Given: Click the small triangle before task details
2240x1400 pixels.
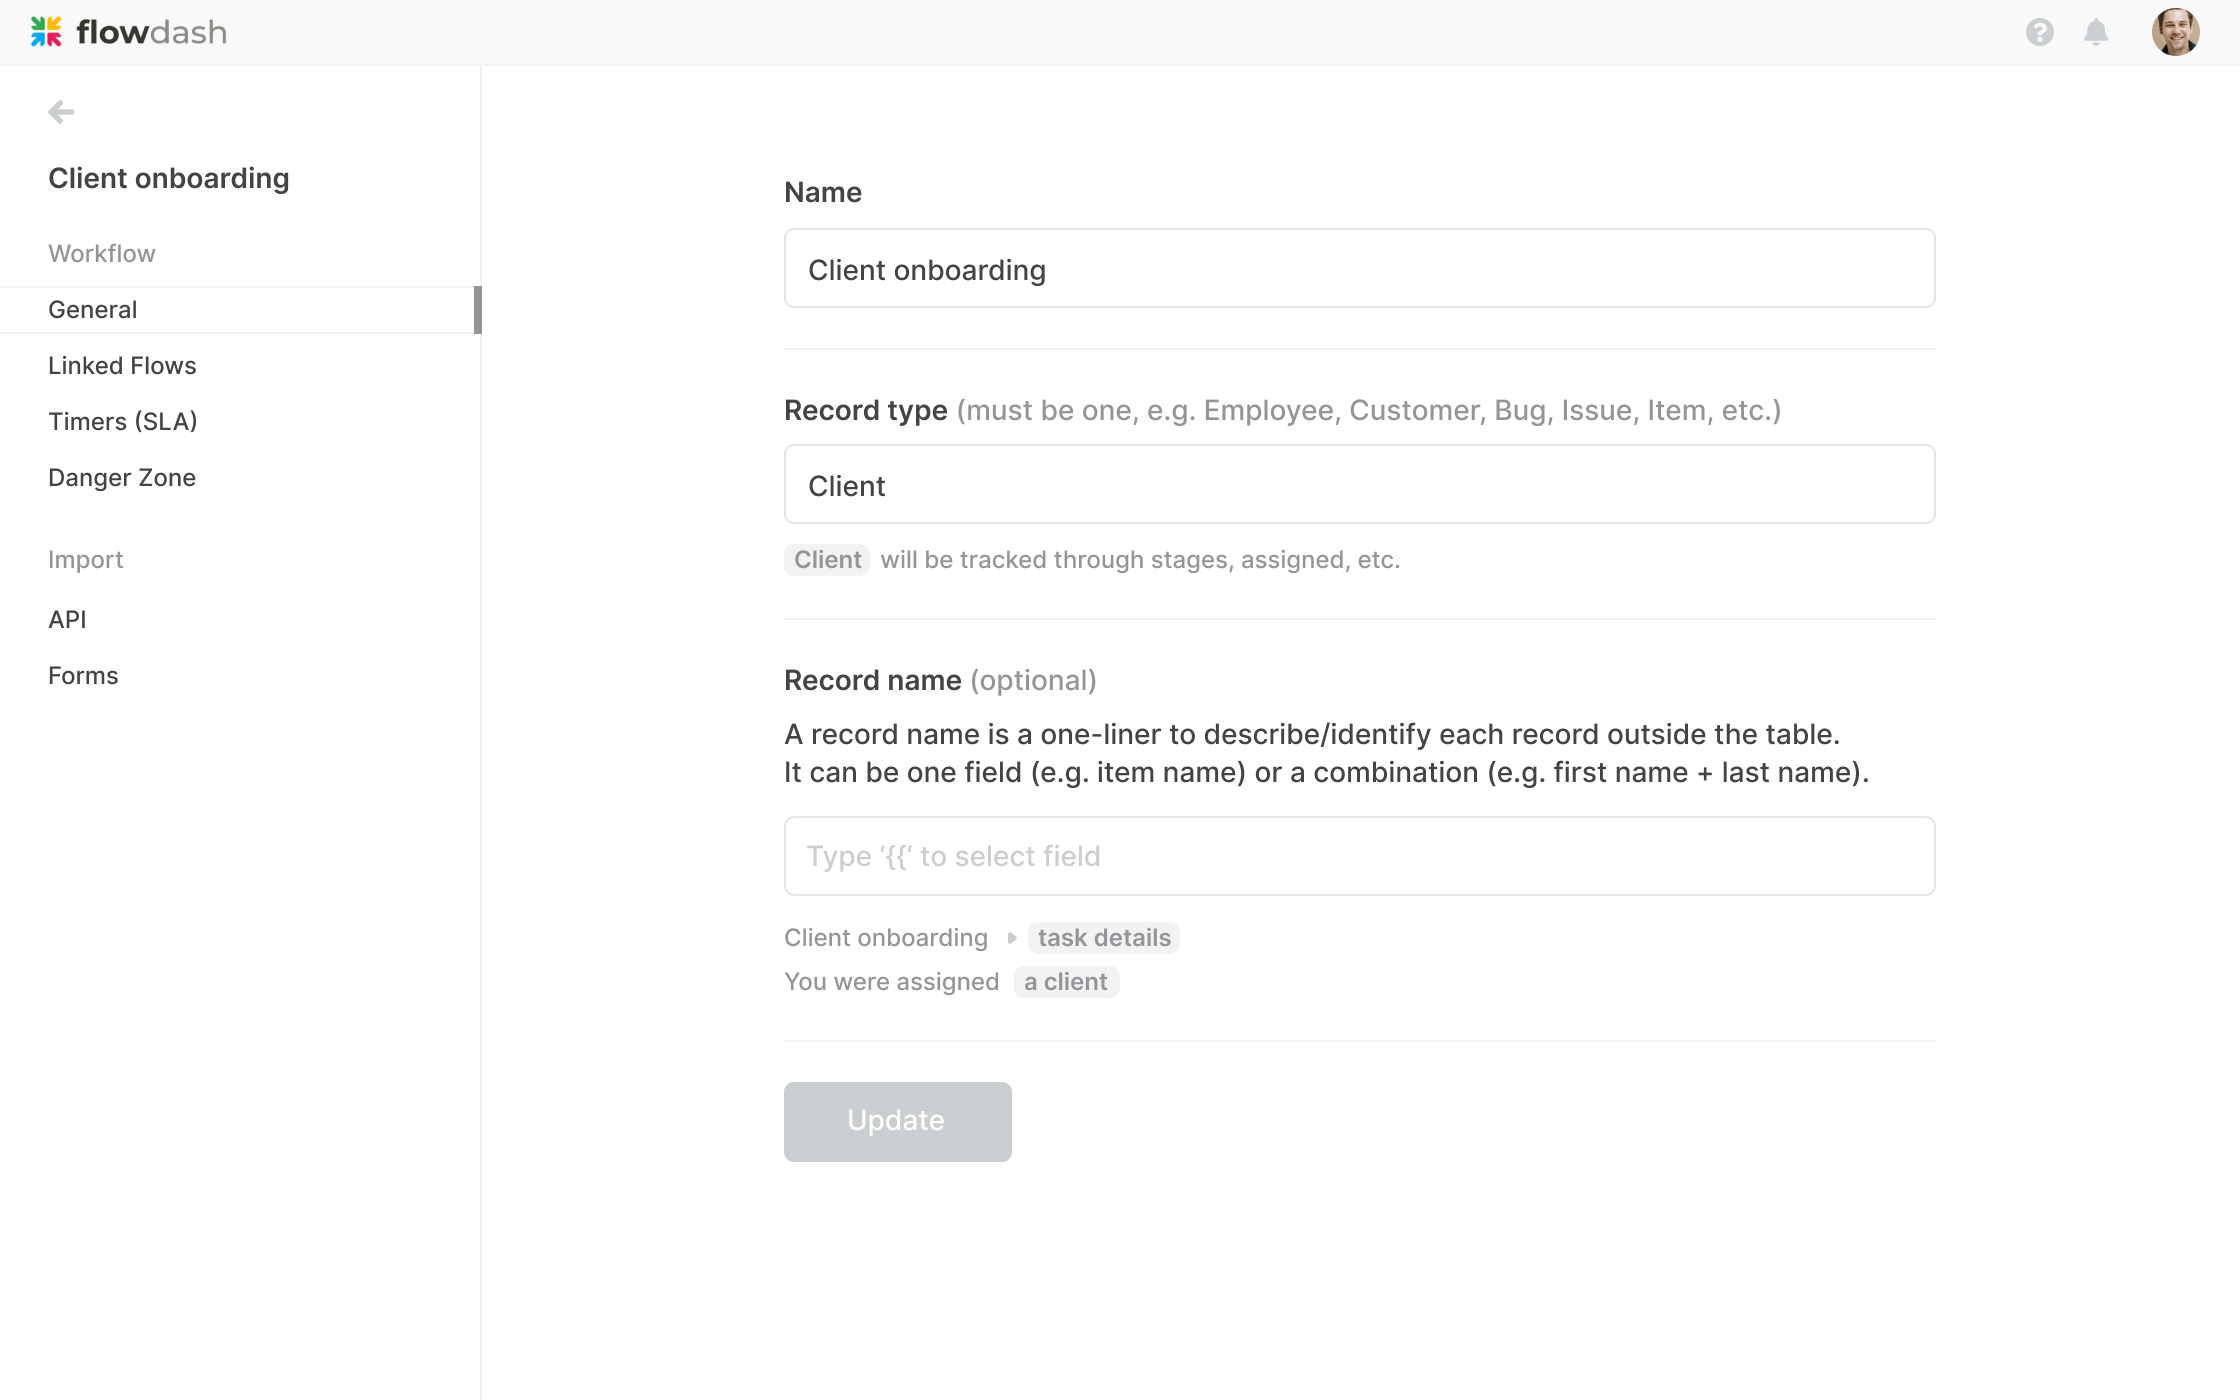Looking at the screenshot, I should tap(1011, 938).
